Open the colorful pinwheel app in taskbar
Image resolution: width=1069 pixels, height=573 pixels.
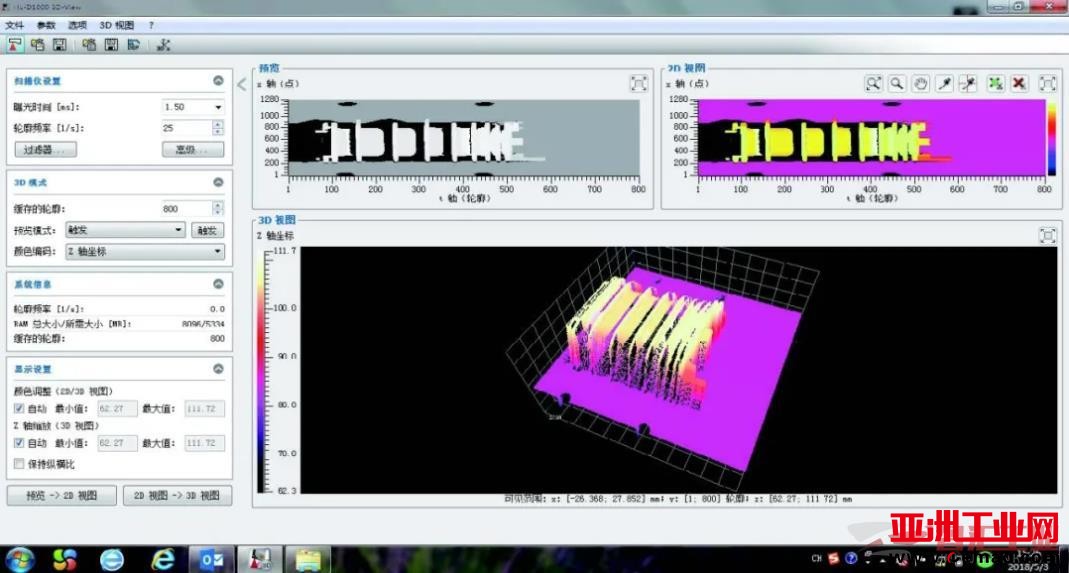pyautogui.click(x=65, y=560)
